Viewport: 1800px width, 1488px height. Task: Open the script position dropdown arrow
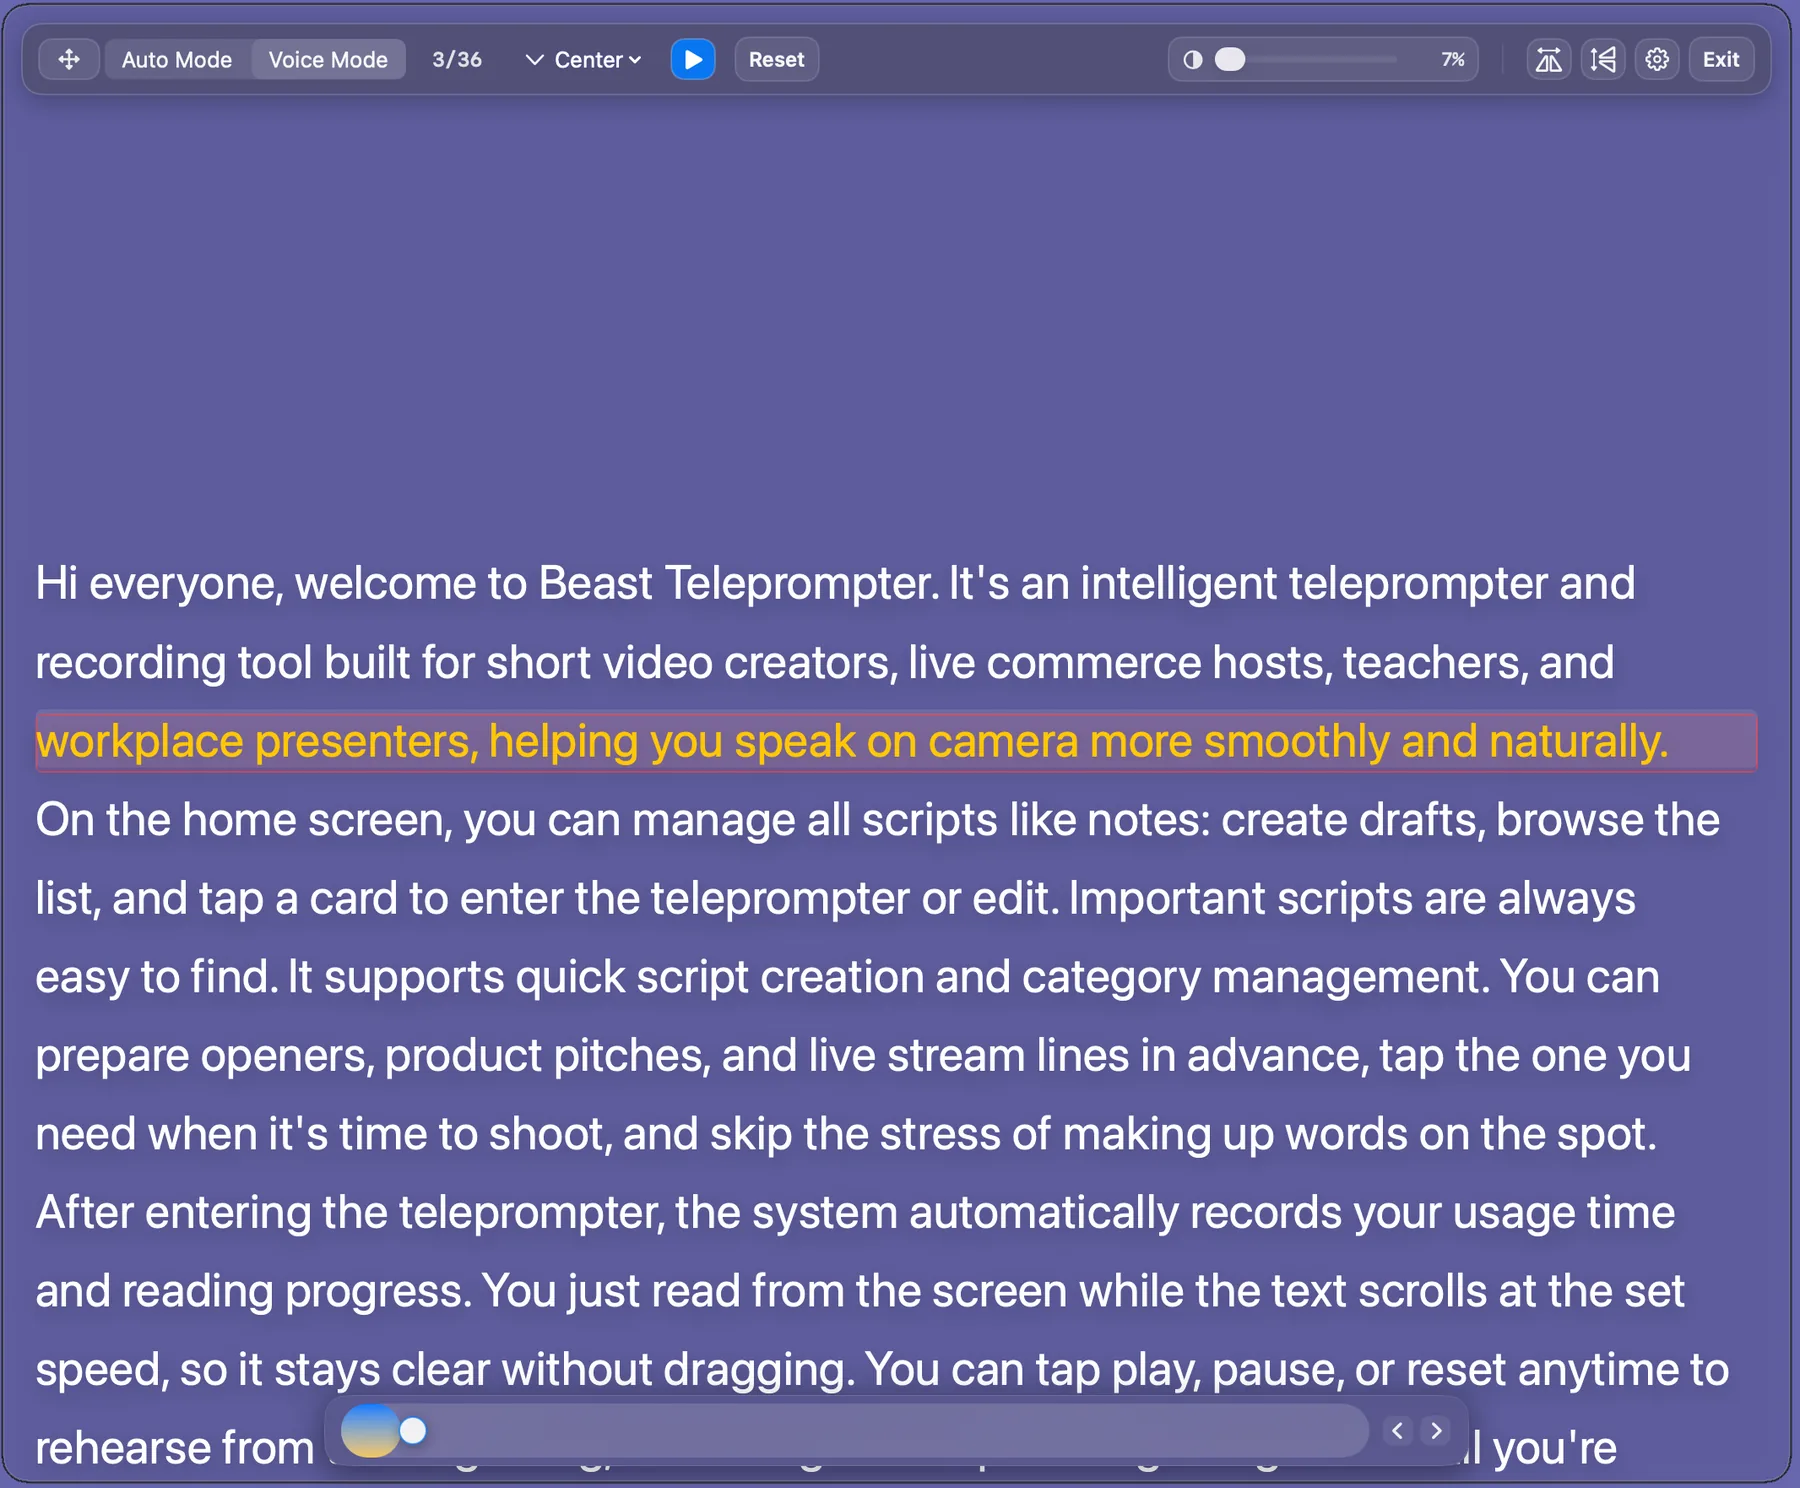coord(636,59)
